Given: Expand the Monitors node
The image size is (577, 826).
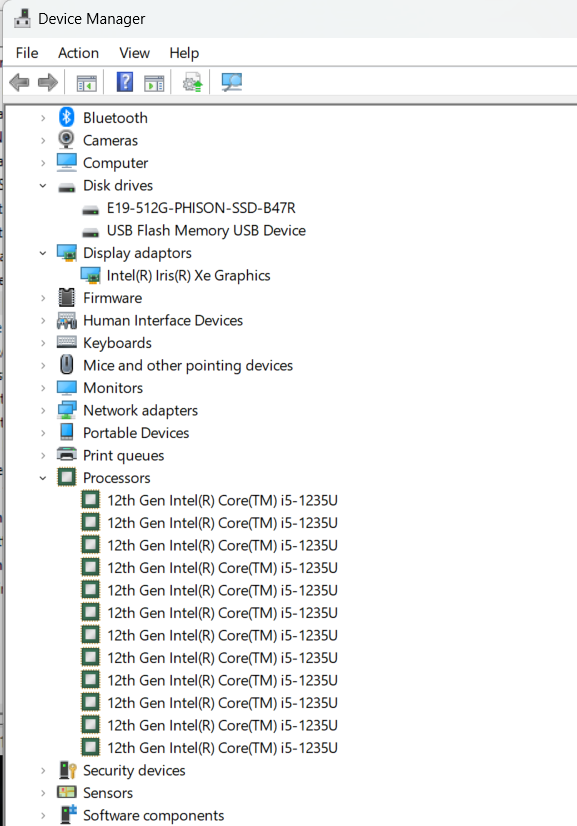Looking at the screenshot, I should (x=43, y=388).
